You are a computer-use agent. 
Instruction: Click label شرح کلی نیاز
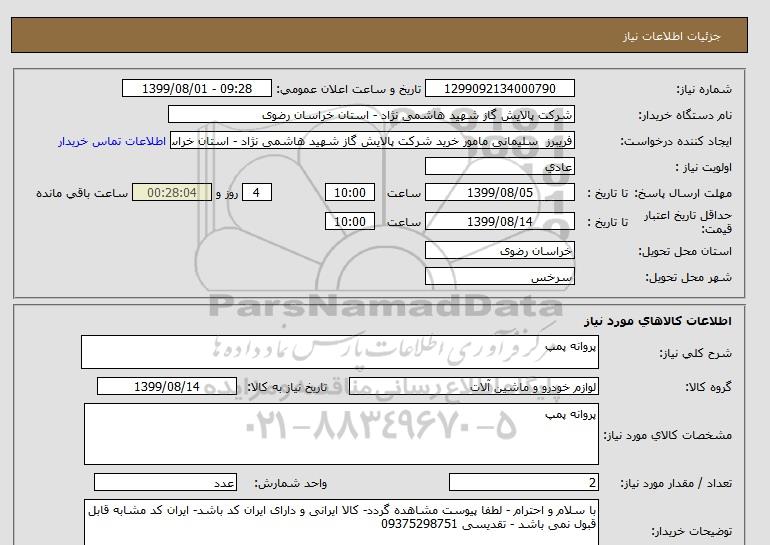tap(695, 353)
